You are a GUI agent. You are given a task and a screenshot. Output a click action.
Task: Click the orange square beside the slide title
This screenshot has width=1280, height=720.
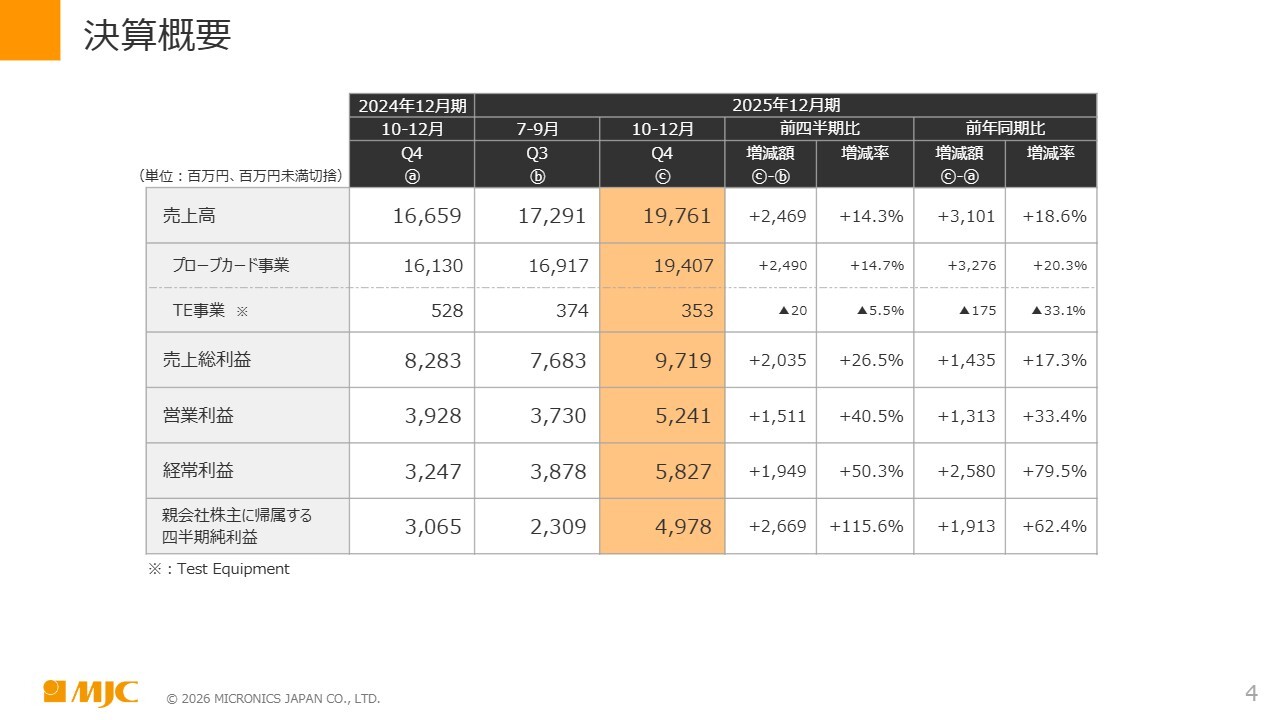[x=29, y=30]
